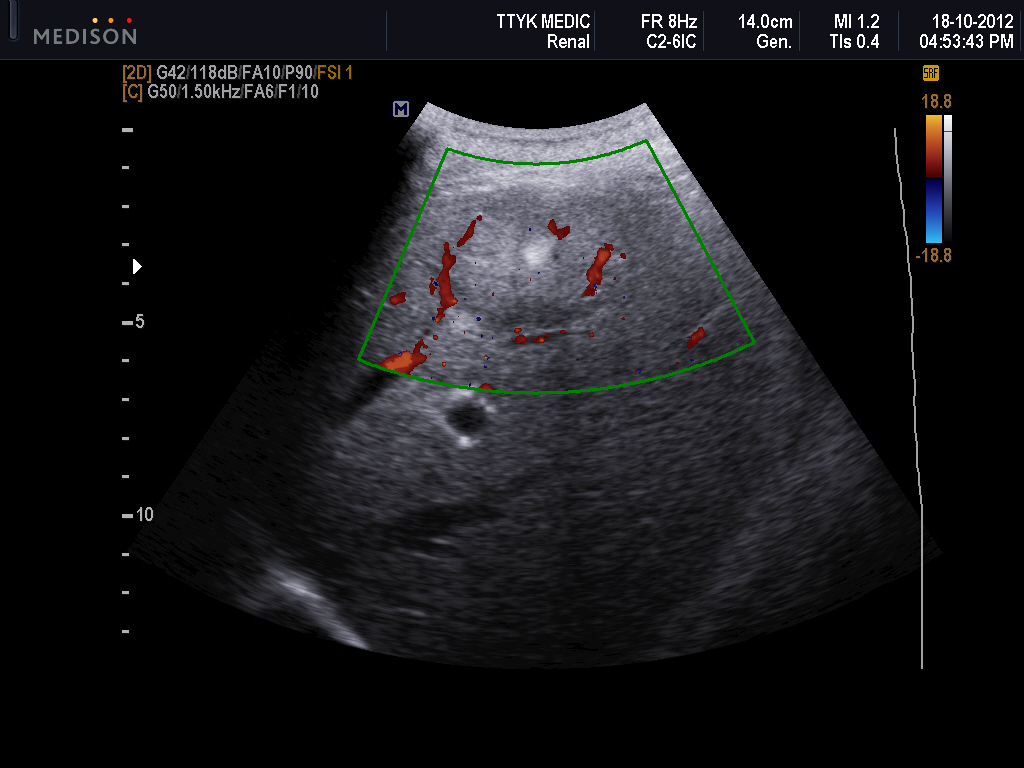1024x768 pixels.
Task: Select the orientation marker M on the image
Action: (400, 109)
